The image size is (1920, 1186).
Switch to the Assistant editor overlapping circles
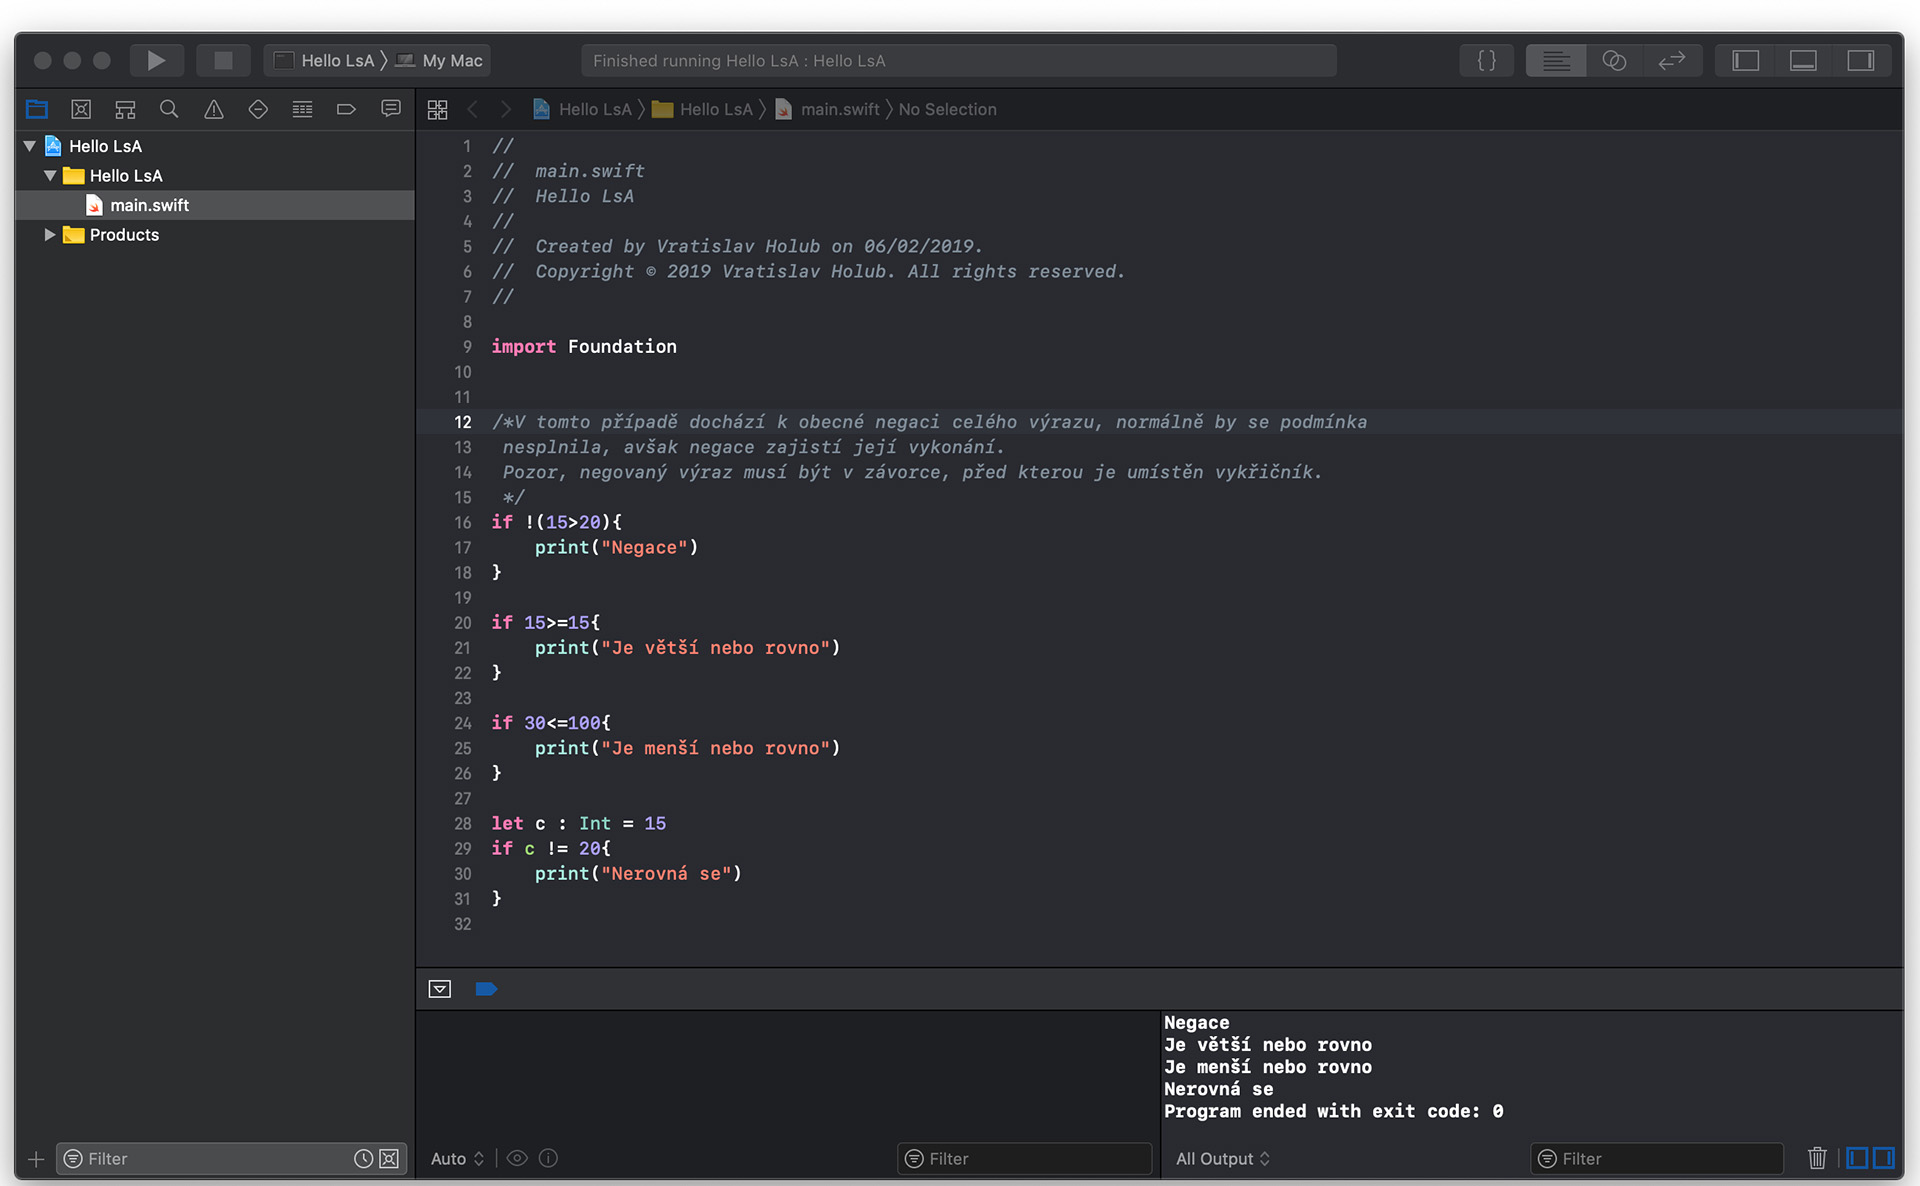coord(1613,60)
